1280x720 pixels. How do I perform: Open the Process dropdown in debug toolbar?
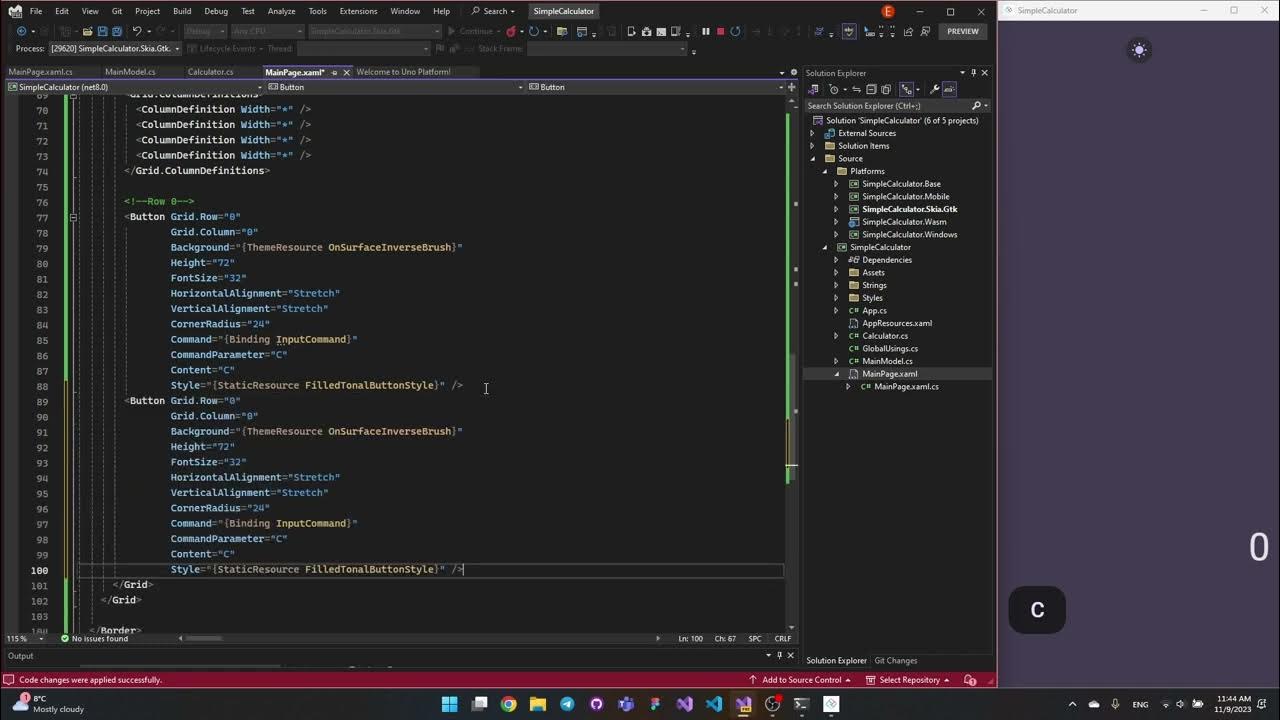176,48
